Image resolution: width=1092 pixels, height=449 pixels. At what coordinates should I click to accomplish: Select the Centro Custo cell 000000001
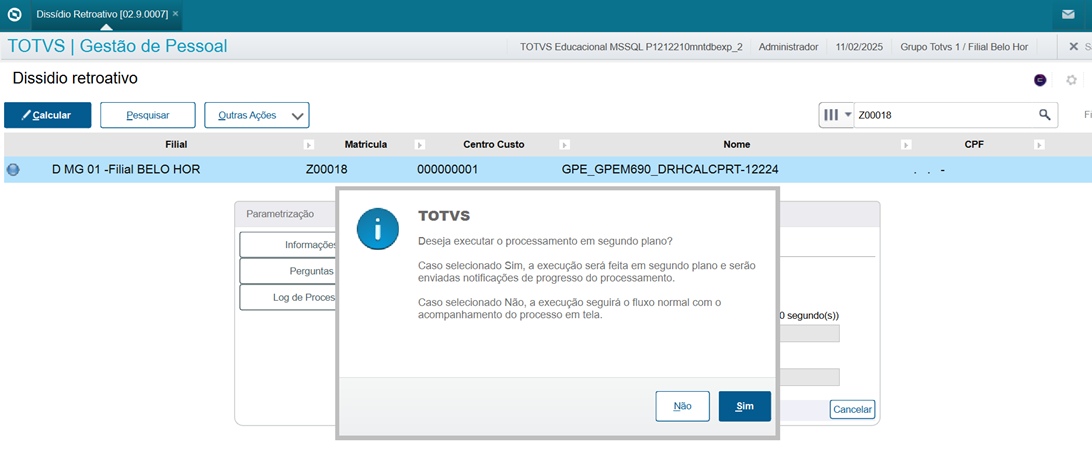click(x=447, y=169)
